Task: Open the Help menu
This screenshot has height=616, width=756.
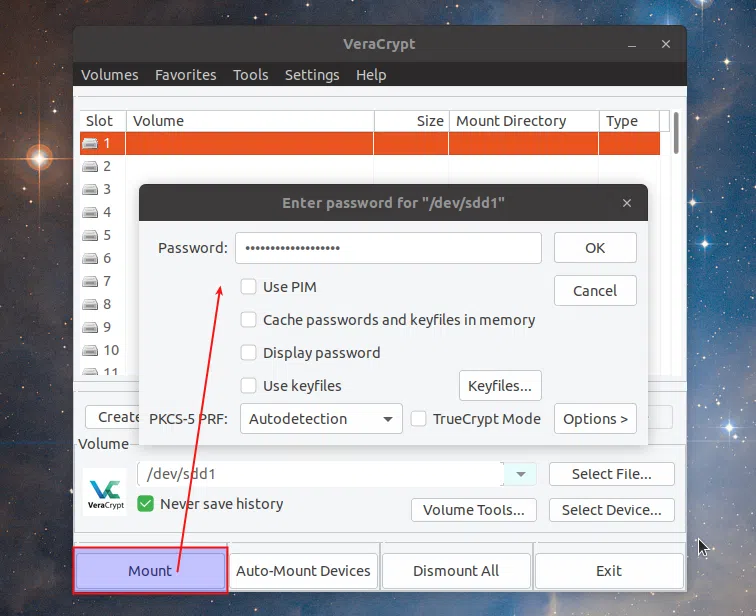Action: pyautogui.click(x=371, y=75)
